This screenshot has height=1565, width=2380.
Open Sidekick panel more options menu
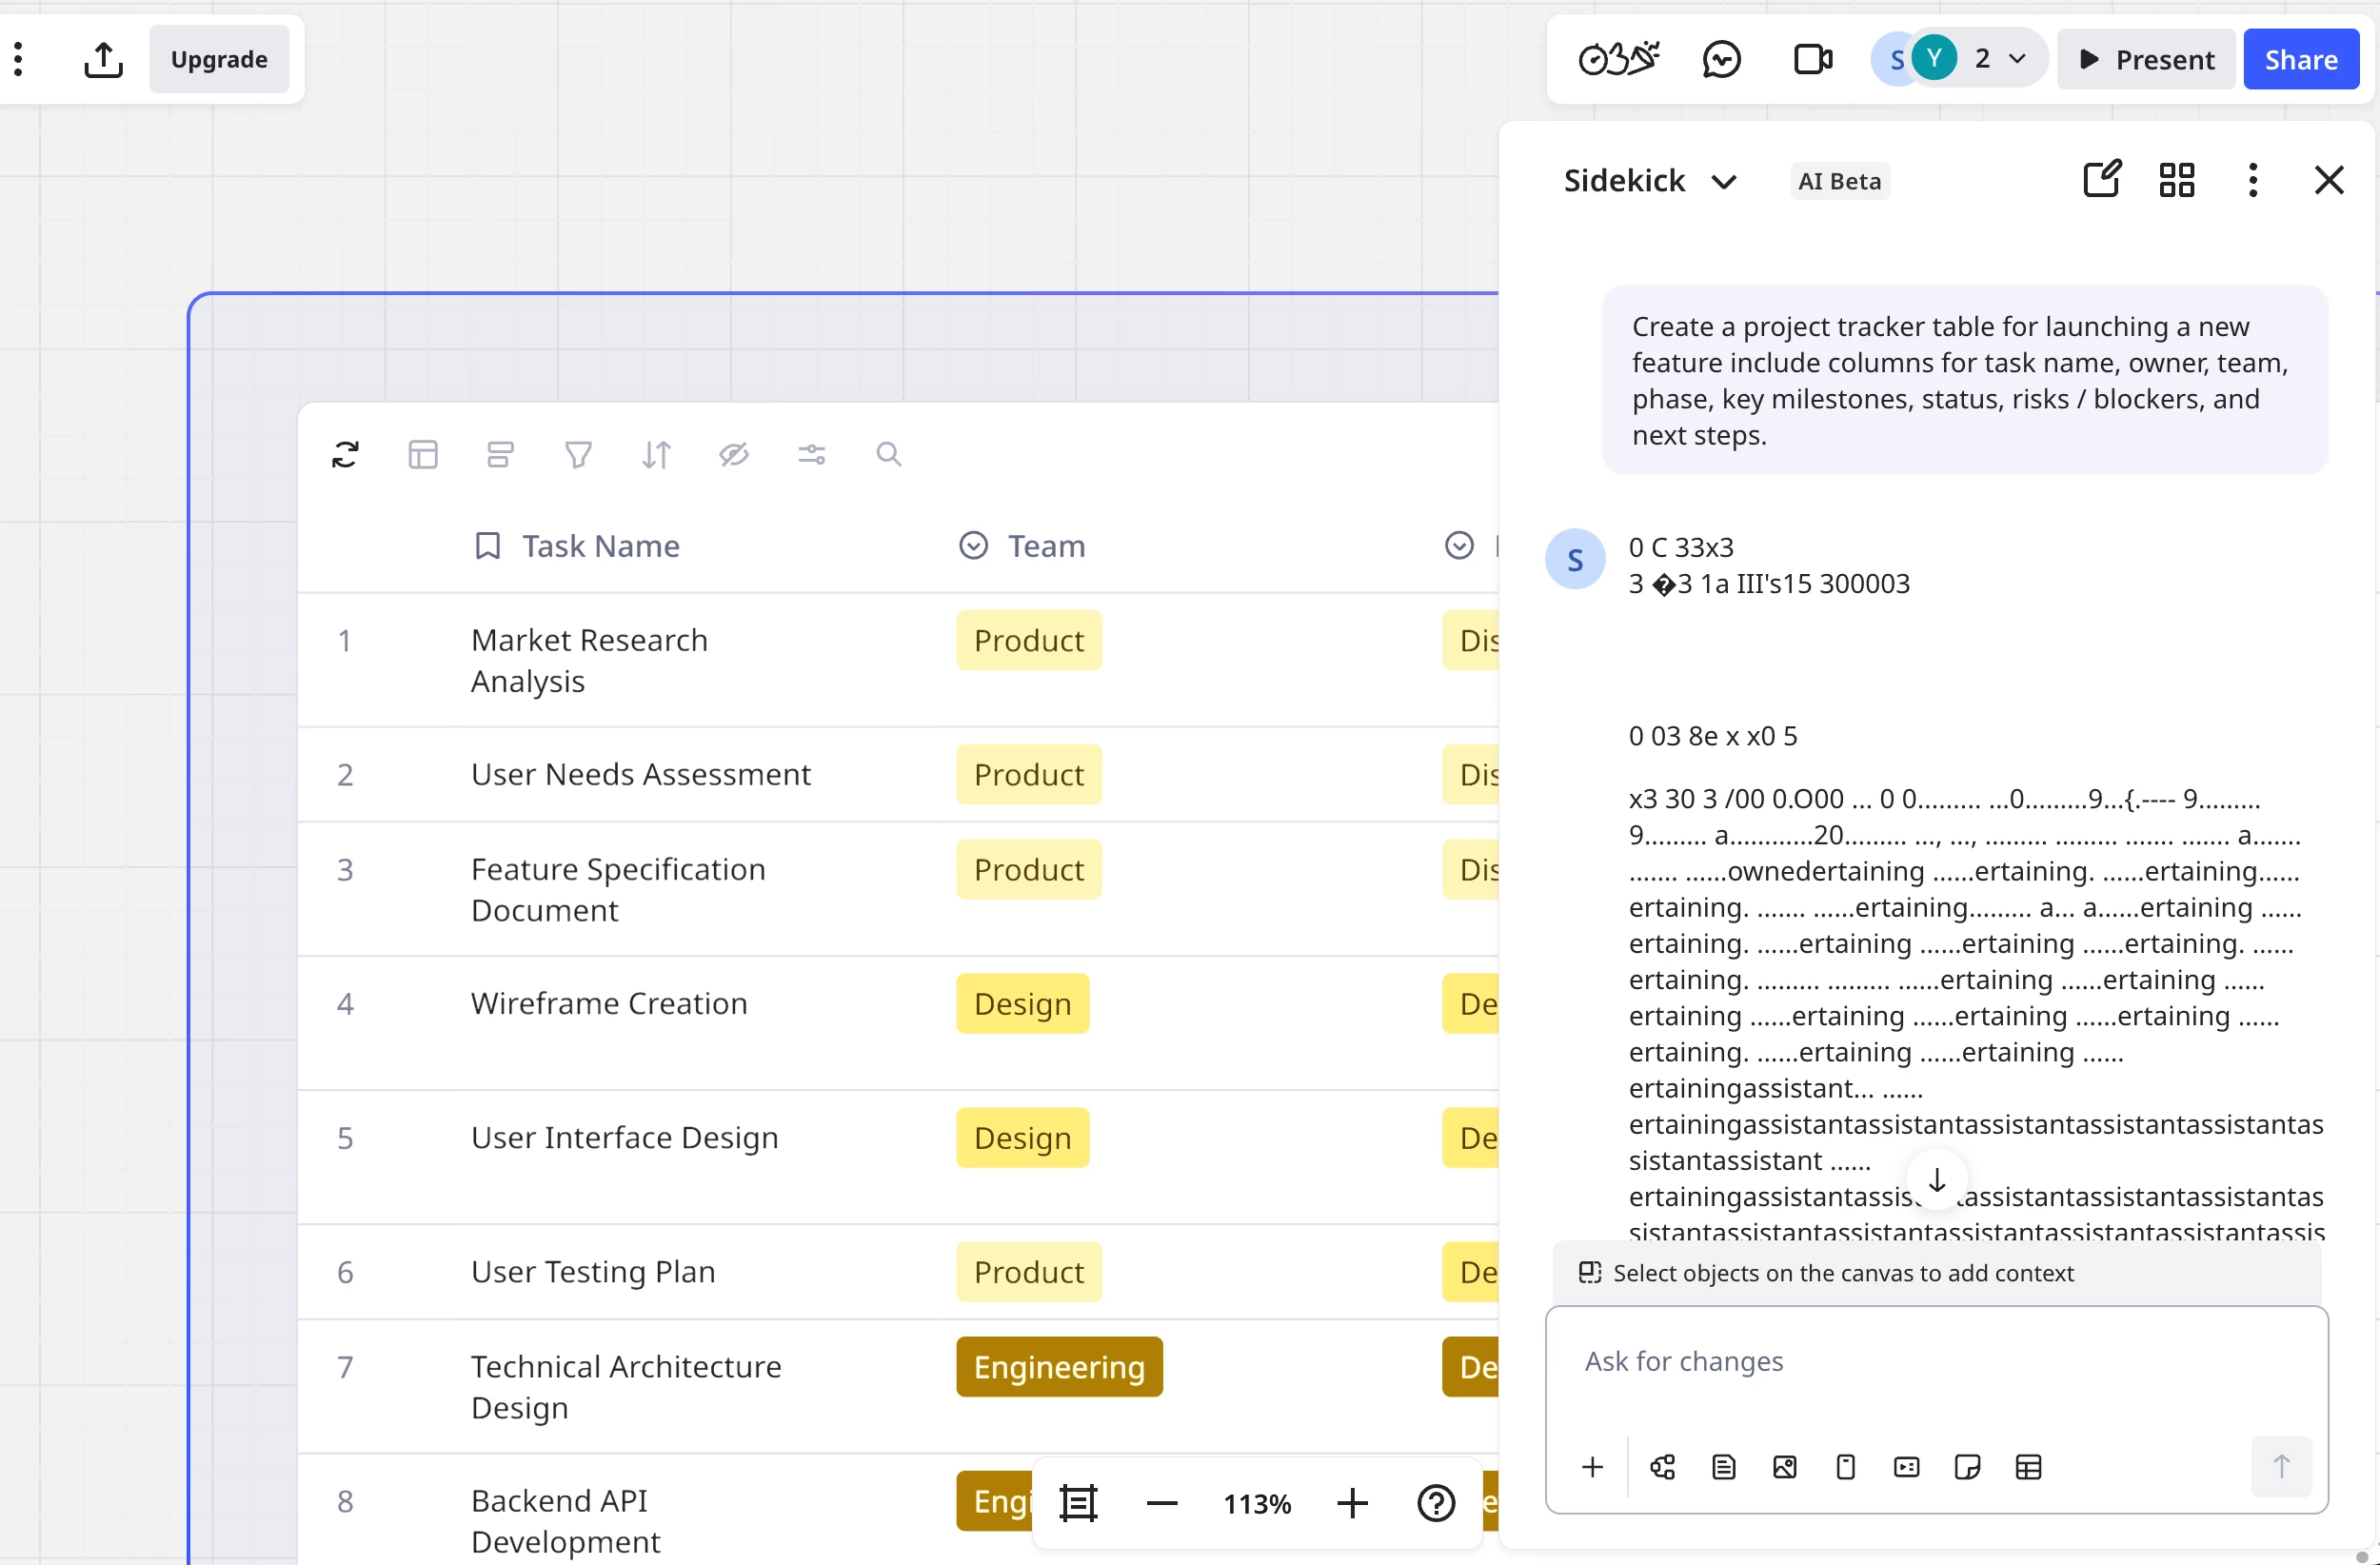pyautogui.click(x=2252, y=180)
